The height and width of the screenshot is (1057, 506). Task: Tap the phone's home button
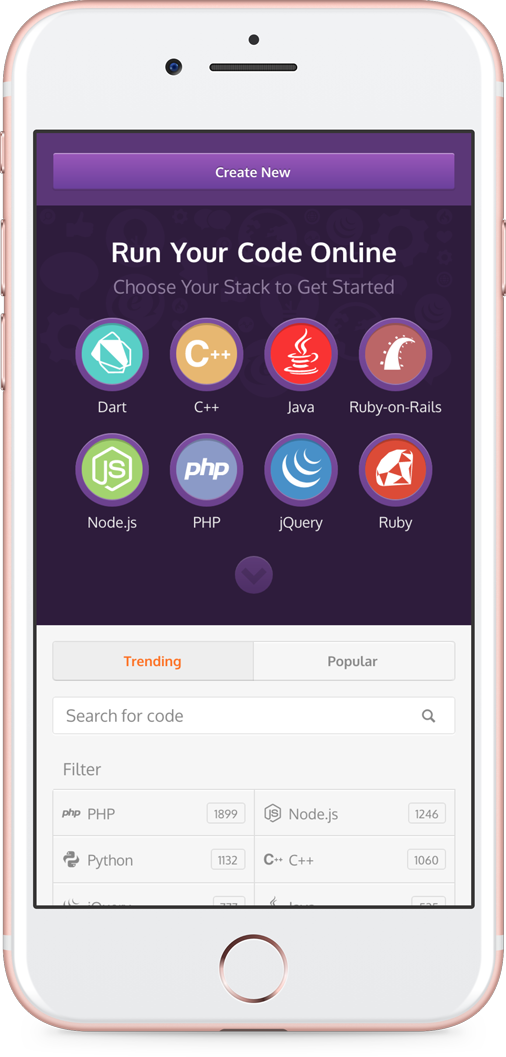253,969
